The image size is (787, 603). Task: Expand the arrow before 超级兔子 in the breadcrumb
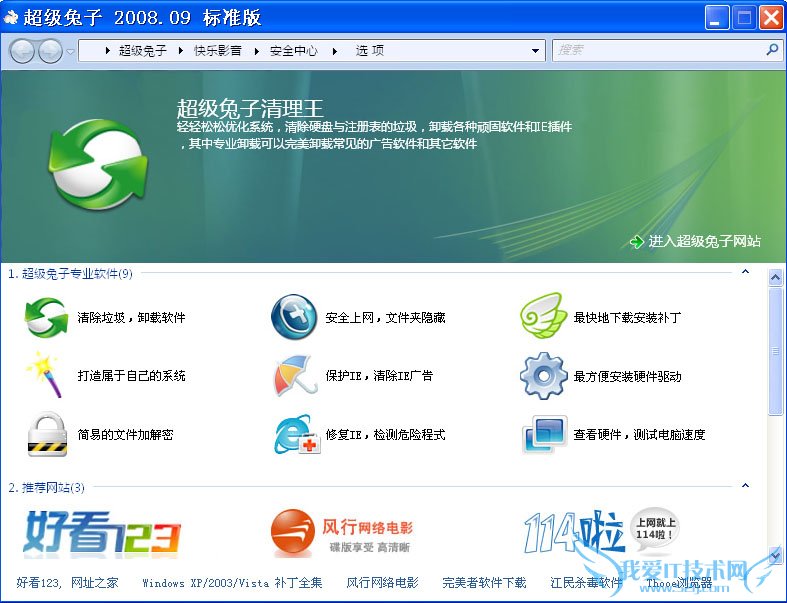(x=107, y=50)
